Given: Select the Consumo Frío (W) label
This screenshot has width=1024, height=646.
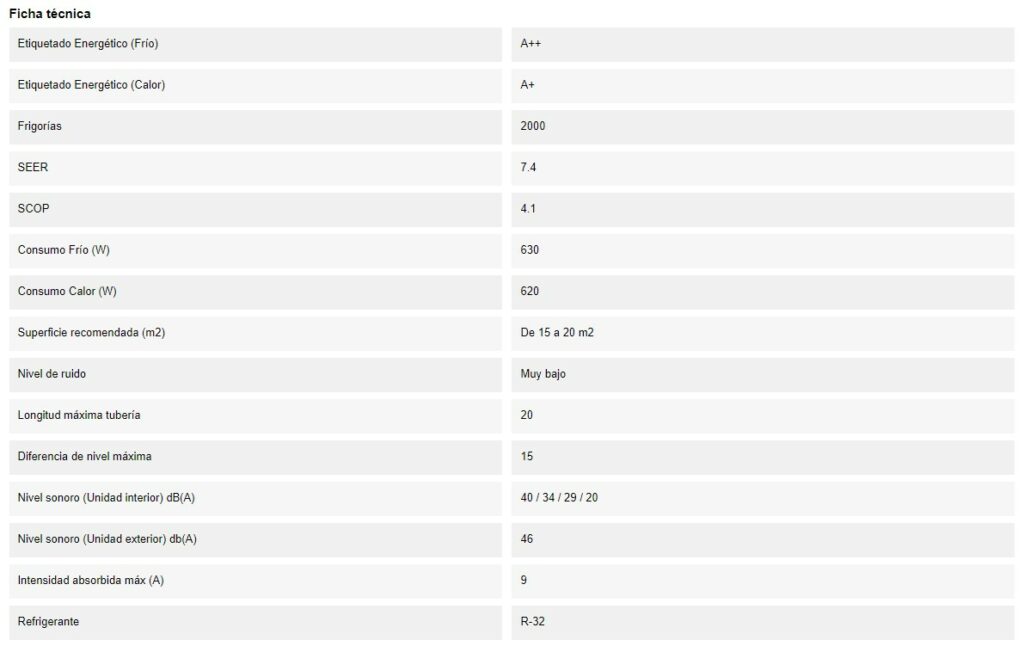Looking at the screenshot, I should click(63, 250).
